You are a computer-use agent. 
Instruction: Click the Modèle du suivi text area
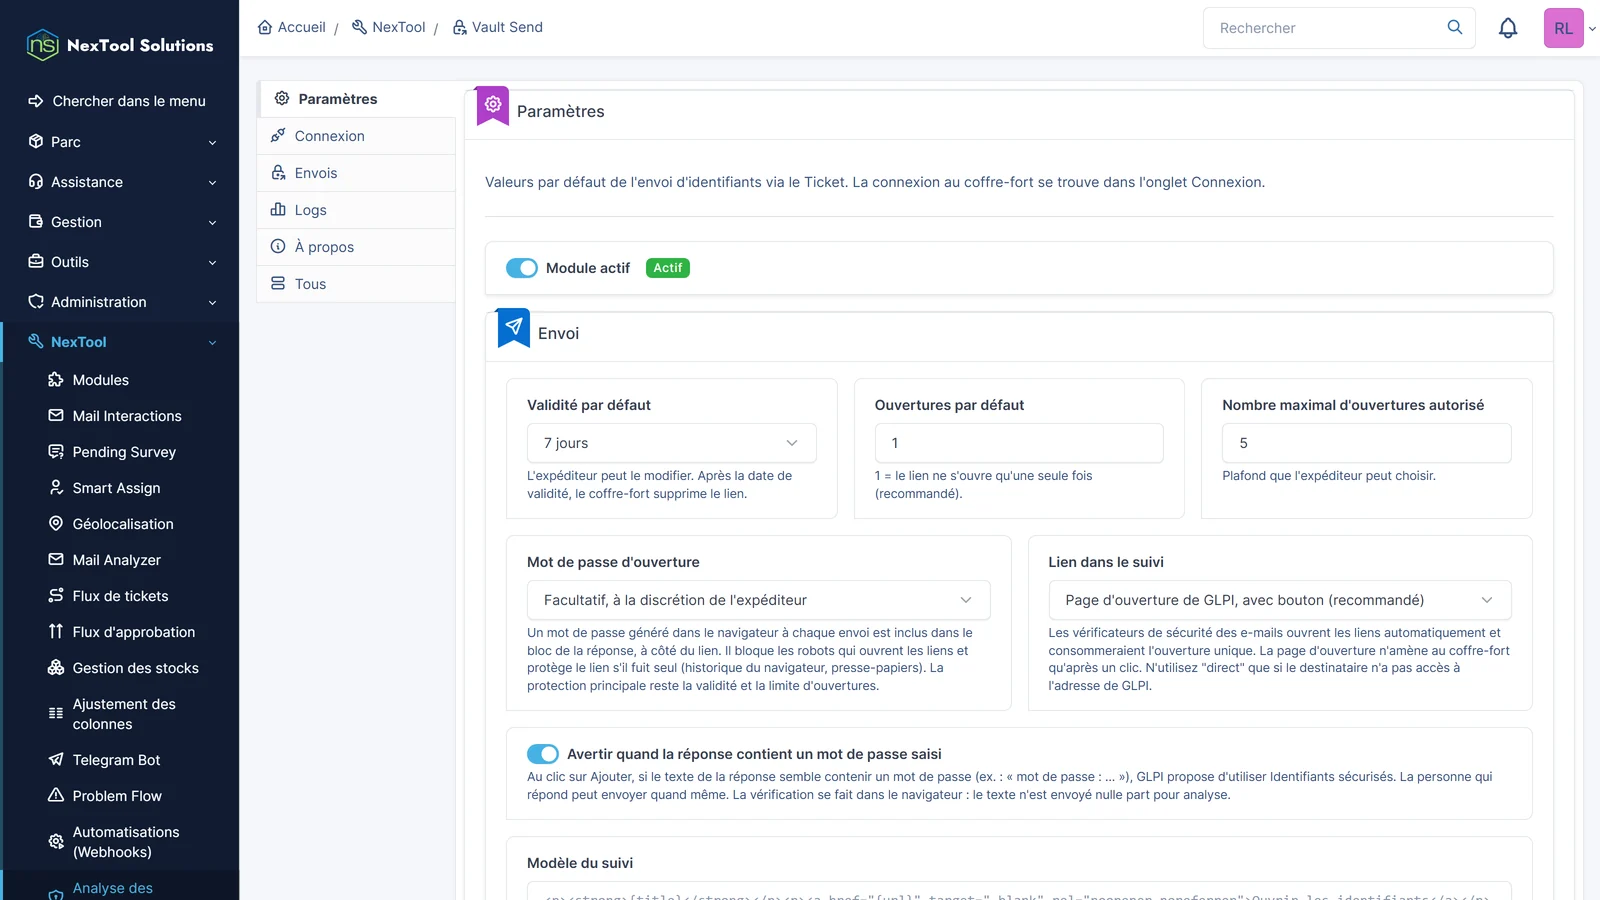click(x=1019, y=891)
